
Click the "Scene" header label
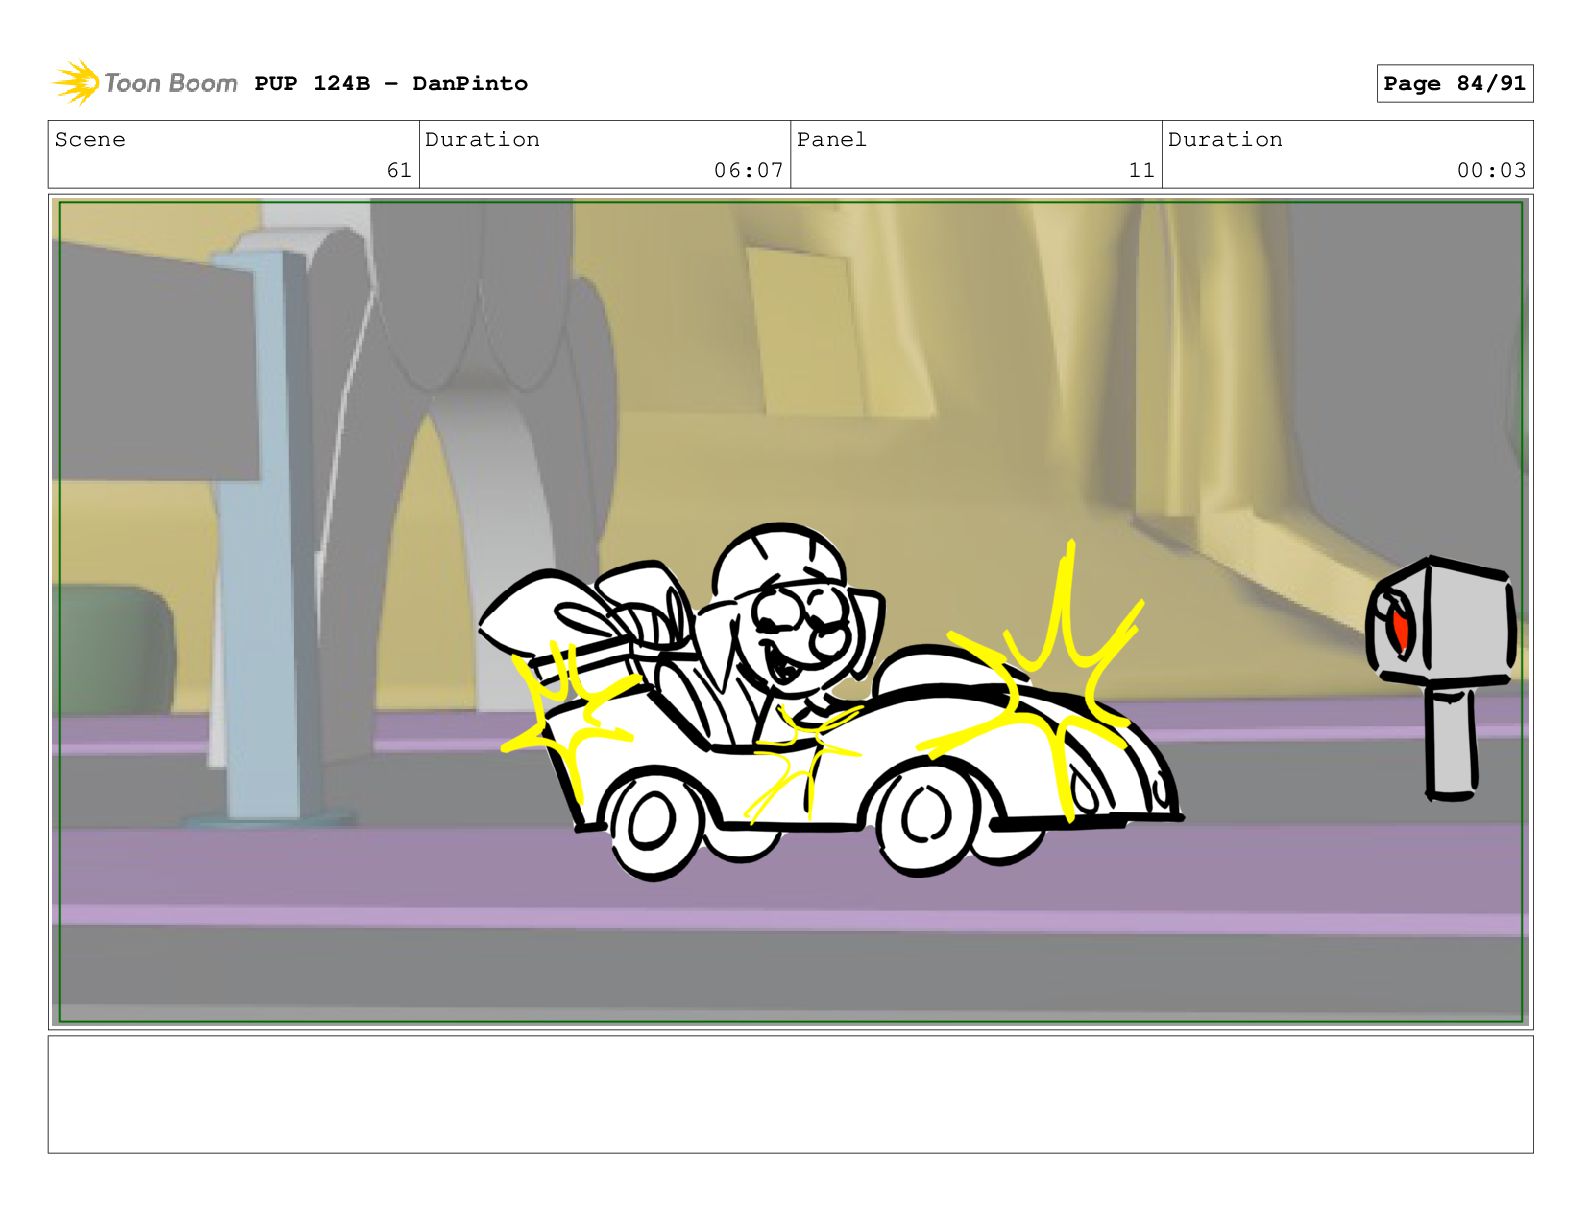[90, 140]
